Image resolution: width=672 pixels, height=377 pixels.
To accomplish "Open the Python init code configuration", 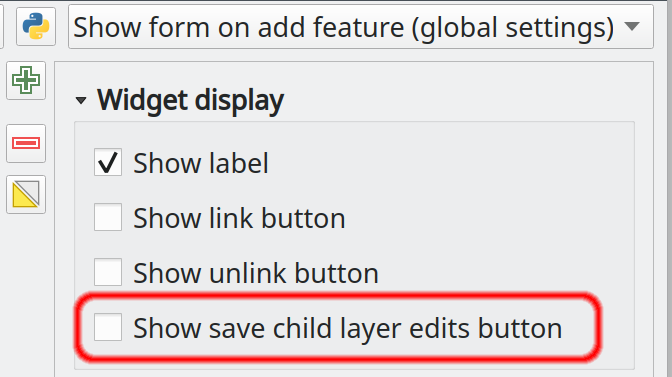I will pos(36,27).
